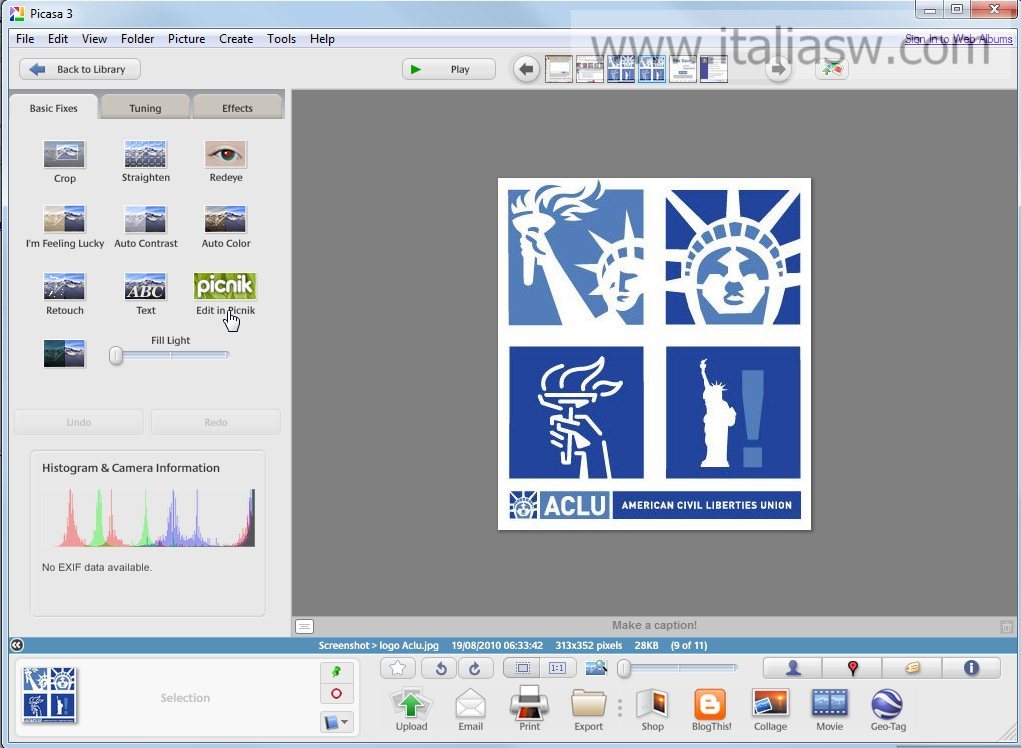Go to the next photo arrow
Image resolution: width=1021 pixels, height=748 pixels.
click(777, 69)
